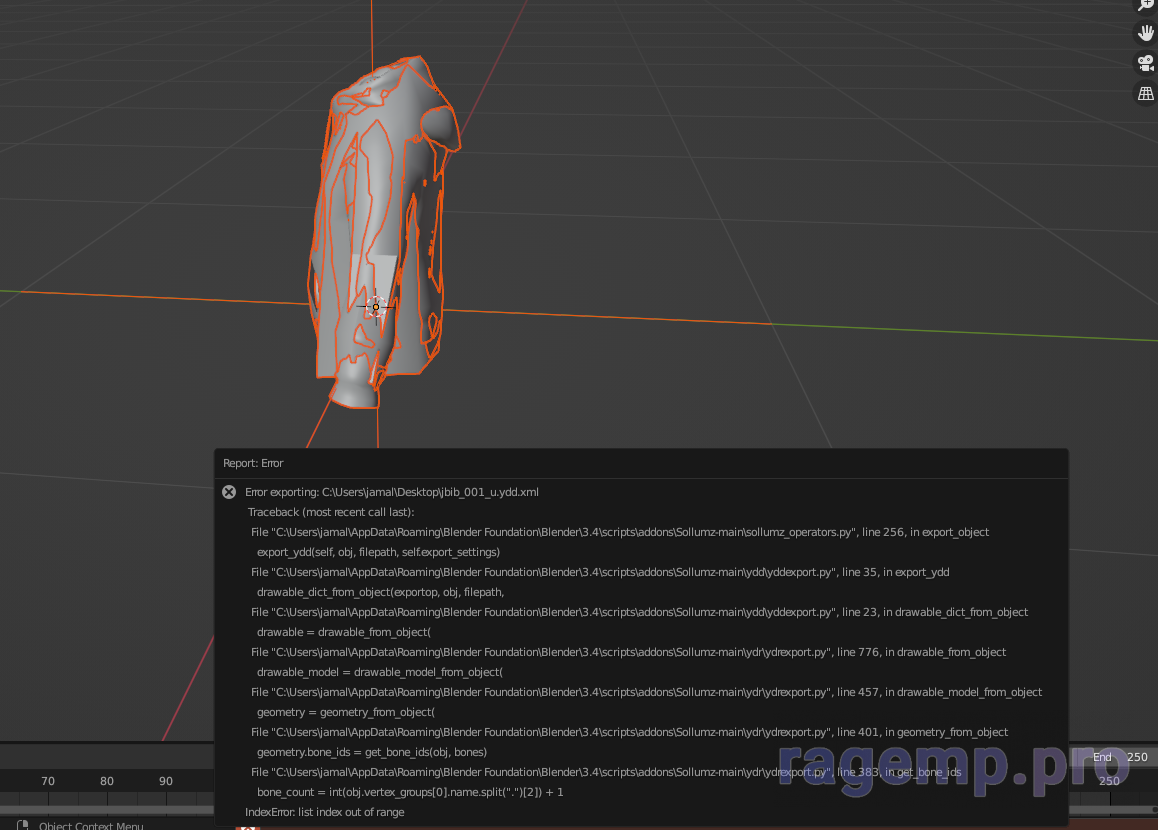Click the error X icon in the report
The height and width of the screenshot is (830, 1158).
[x=229, y=492]
